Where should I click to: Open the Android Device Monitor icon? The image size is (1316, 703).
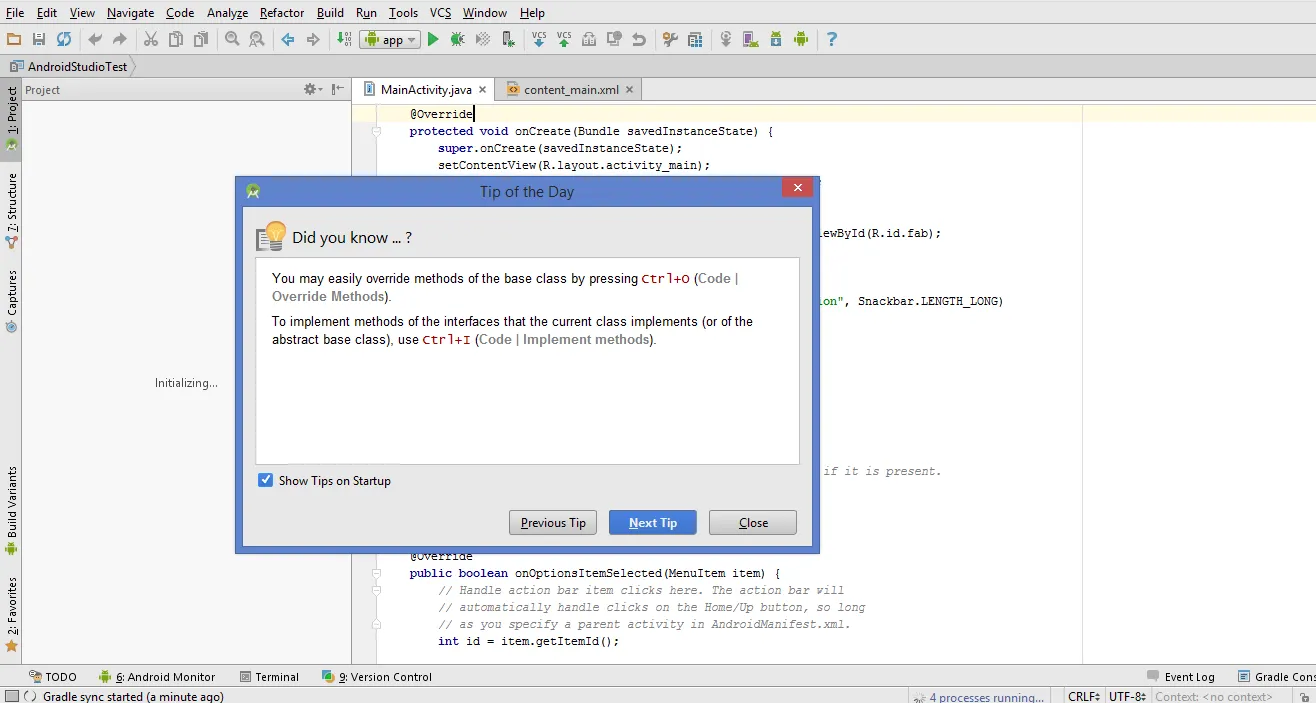click(x=801, y=39)
